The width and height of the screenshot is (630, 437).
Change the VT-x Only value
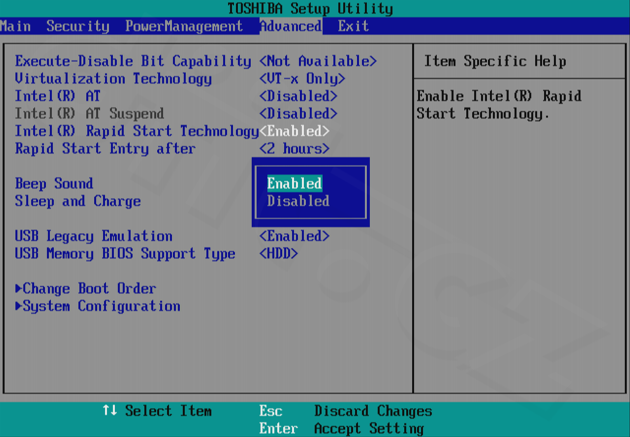(302, 79)
